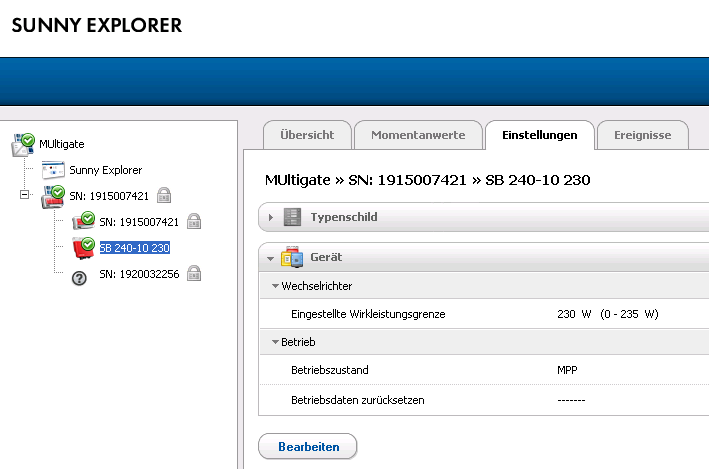Switch to the Übersicht tab
This screenshot has height=469, width=709.
[307, 135]
